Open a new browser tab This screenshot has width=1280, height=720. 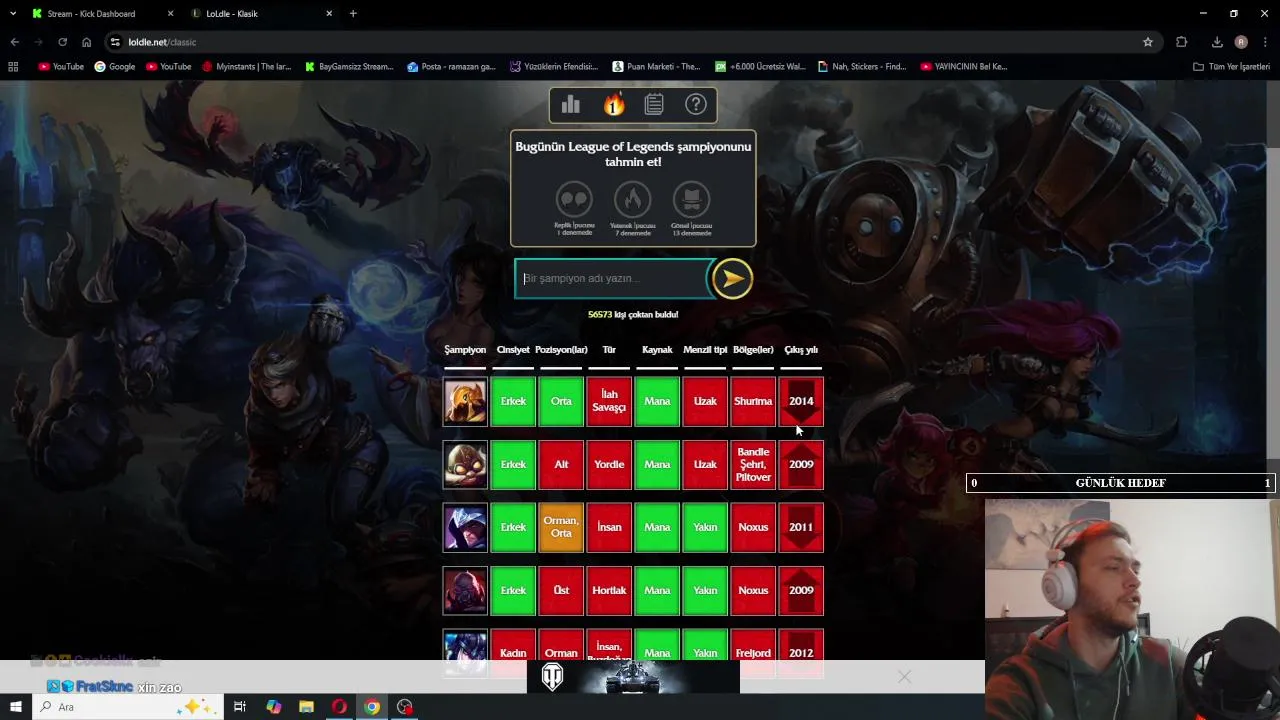pyautogui.click(x=353, y=14)
